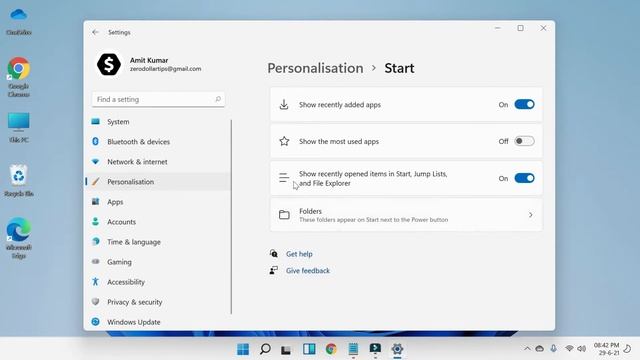Open the Start menu from taskbar
The image size is (640, 360).
point(243,349)
